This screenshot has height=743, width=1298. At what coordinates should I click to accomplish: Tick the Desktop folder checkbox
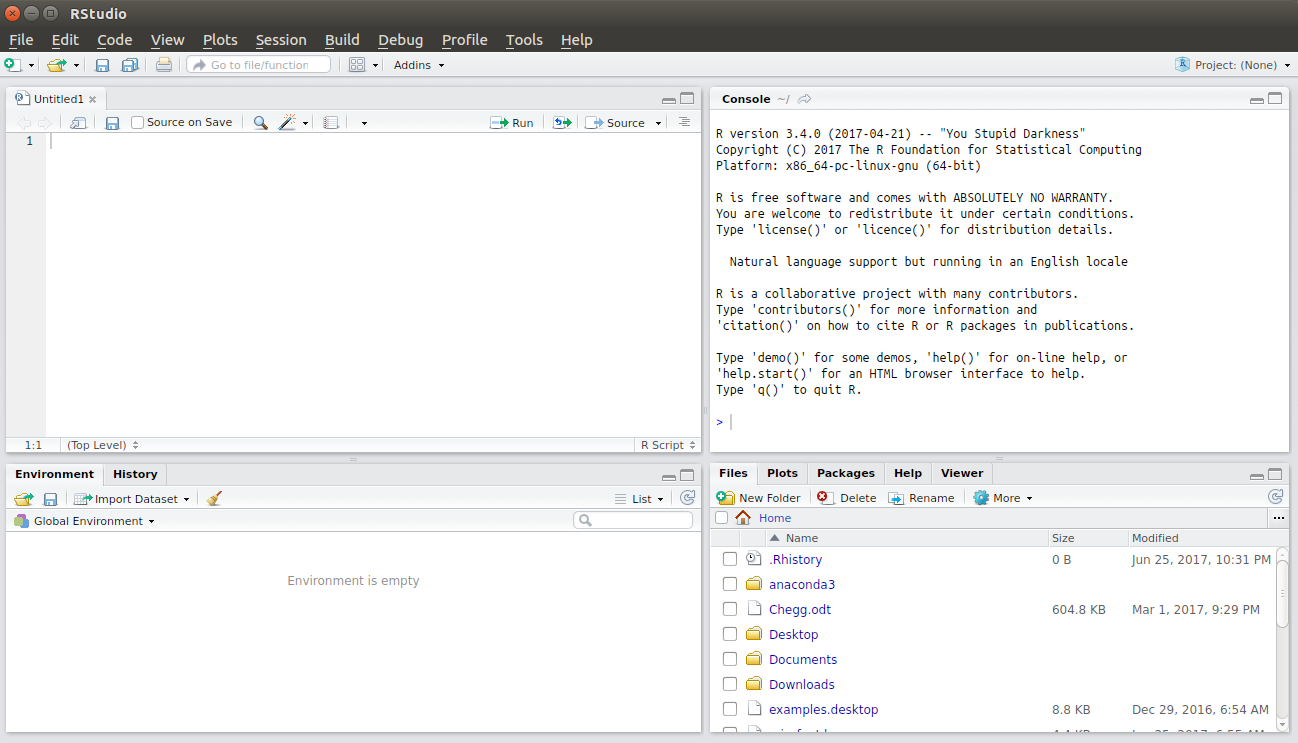coord(730,634)
